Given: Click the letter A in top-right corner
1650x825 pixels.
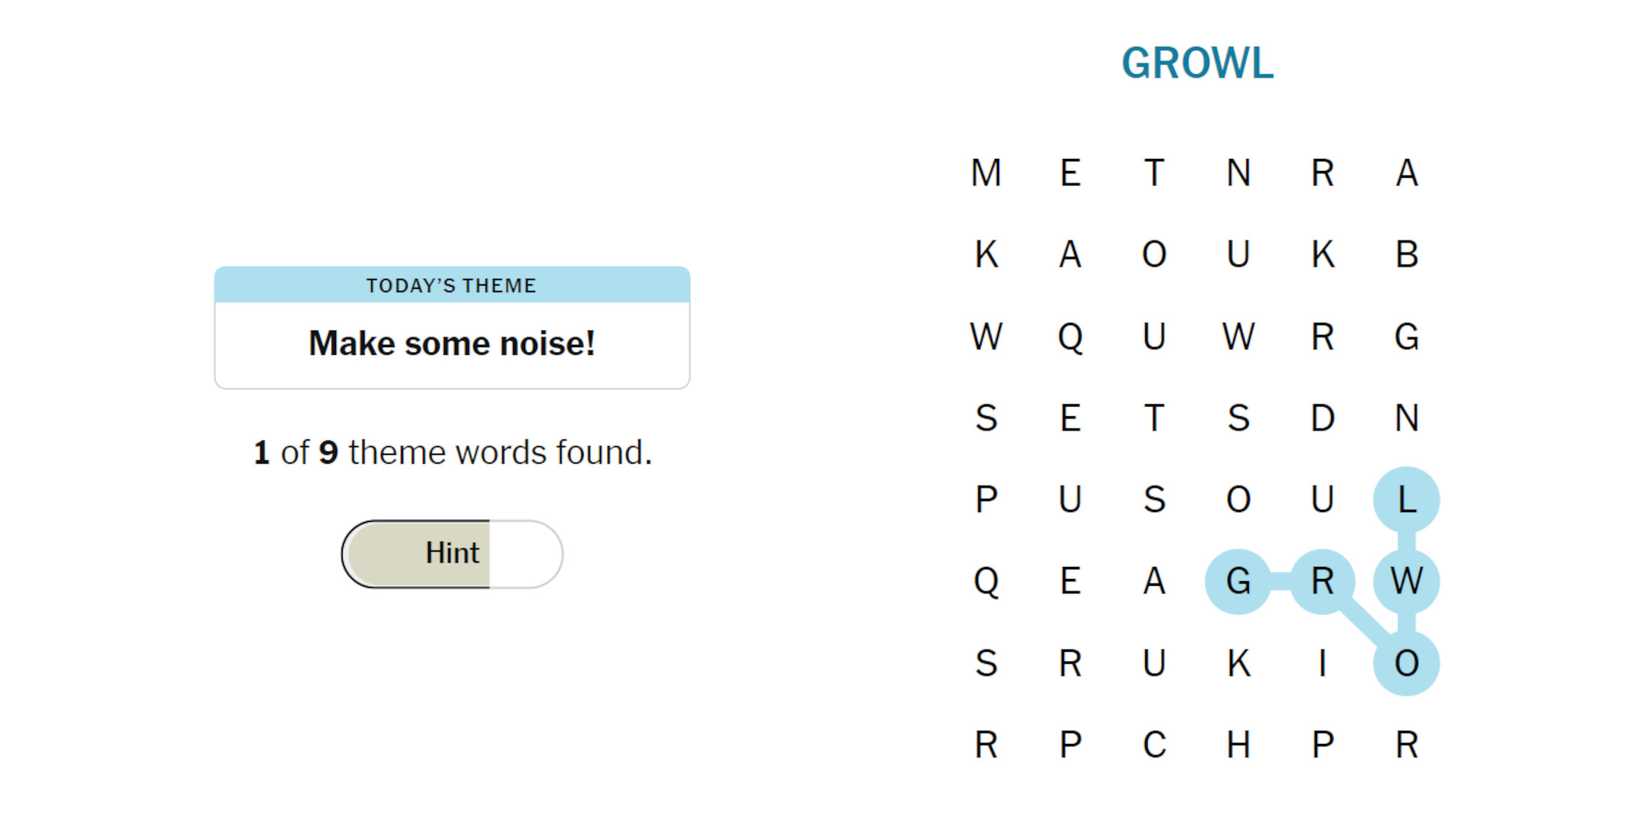Looking at the screenshot, I should pyautogui.click(x=1406, y=173).
